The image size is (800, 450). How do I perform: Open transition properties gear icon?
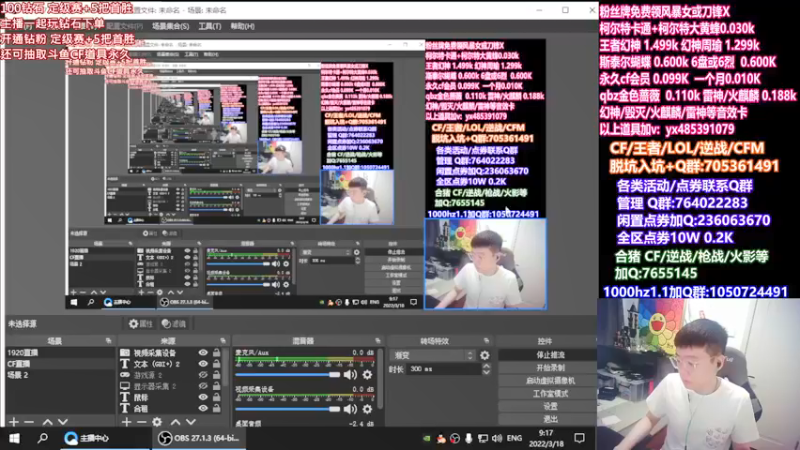tap(485, 355)
